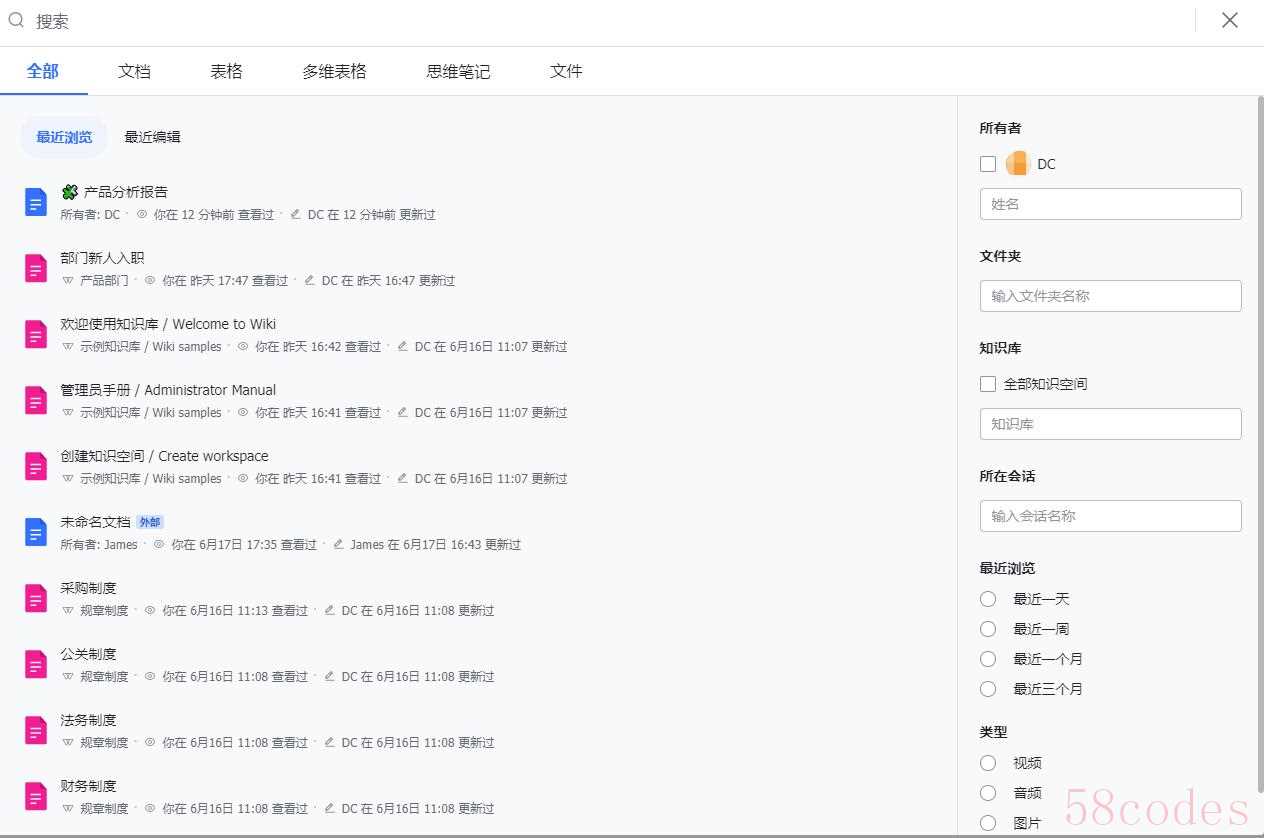Viewport: 1264px width, 838px height.
Task: Click the pink icon for 管理员手册
Action: click(x=36, y=400)
